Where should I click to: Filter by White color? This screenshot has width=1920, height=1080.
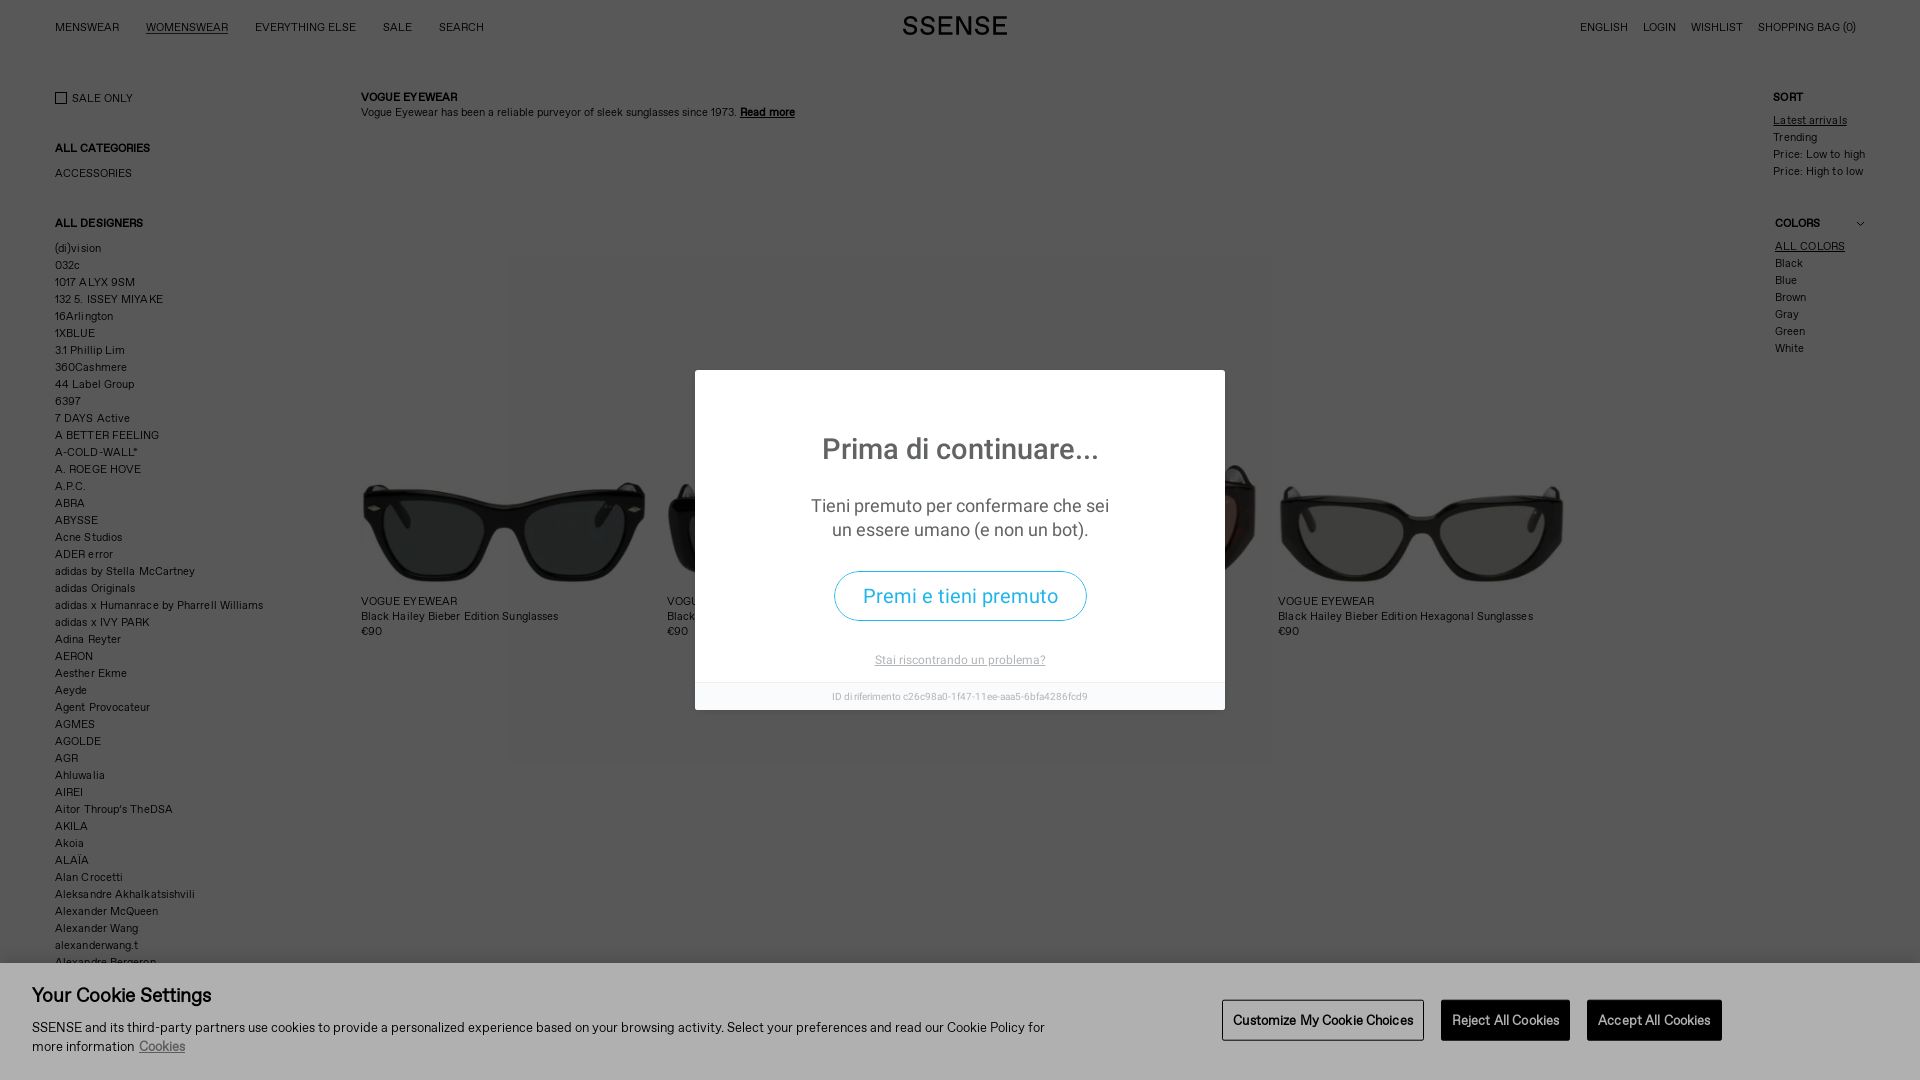click(1789, 348)
